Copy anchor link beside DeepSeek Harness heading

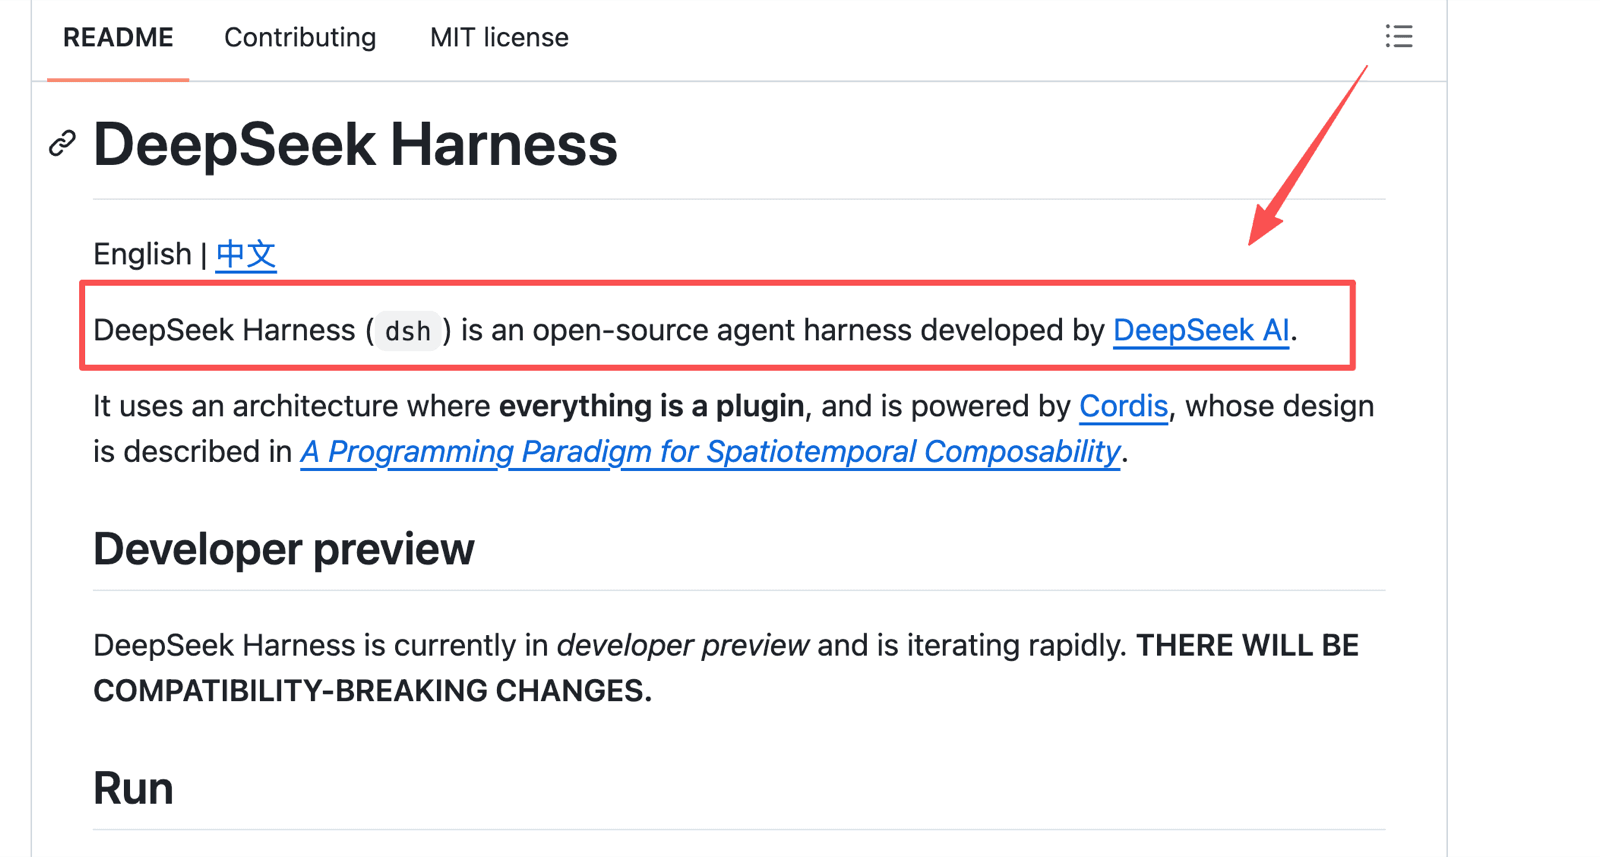click(62, 144)
